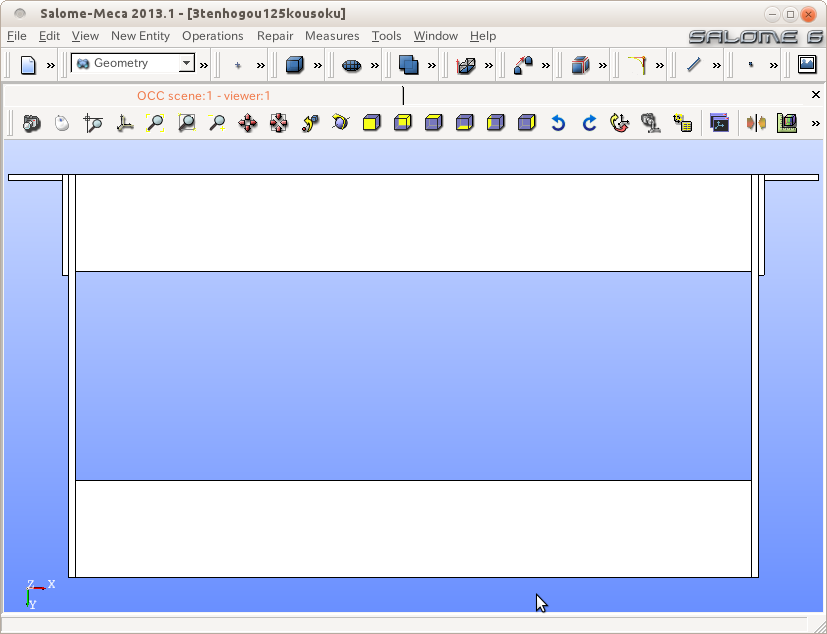Image resolution: width=827 pixels, height=634 pixels.
Task: Click the Reset view icon
Action: tap(620, 123)
